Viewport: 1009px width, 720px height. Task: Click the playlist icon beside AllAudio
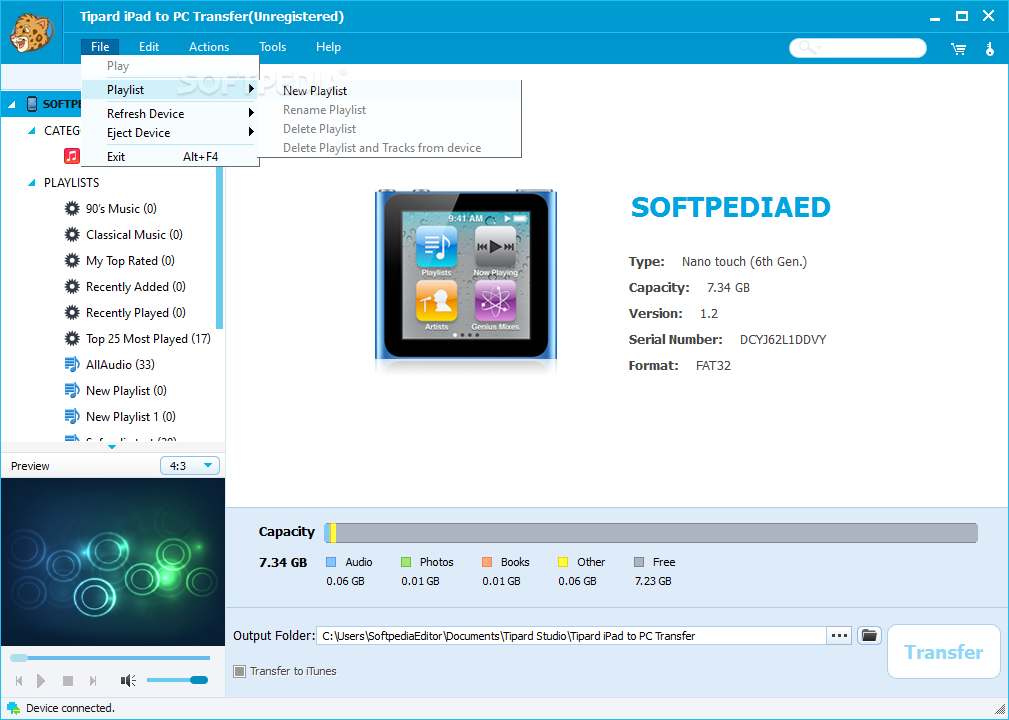pos(72,364)
